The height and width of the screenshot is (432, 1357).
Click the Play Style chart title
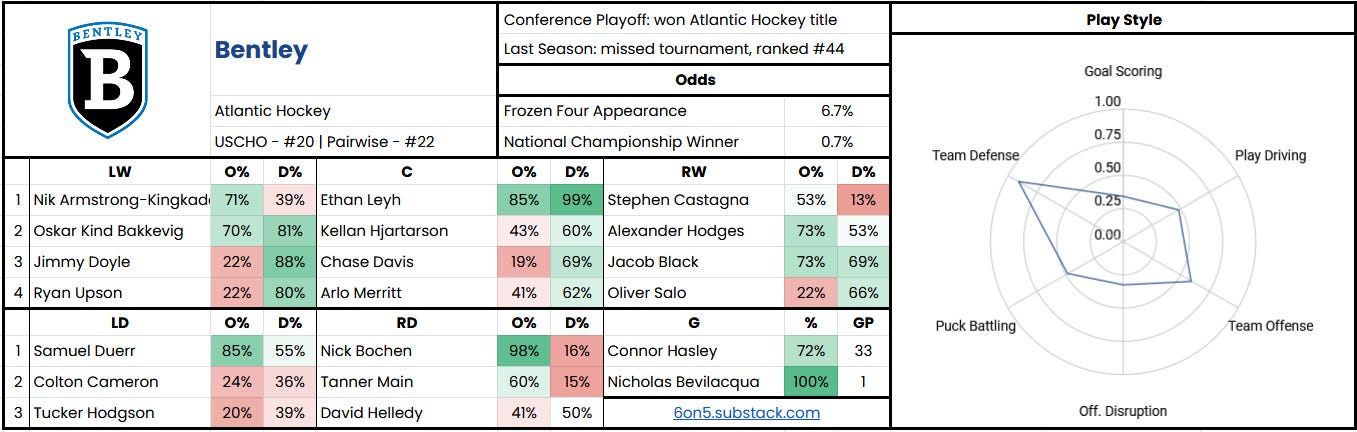pyautogui.click(x=1124, y=19)
